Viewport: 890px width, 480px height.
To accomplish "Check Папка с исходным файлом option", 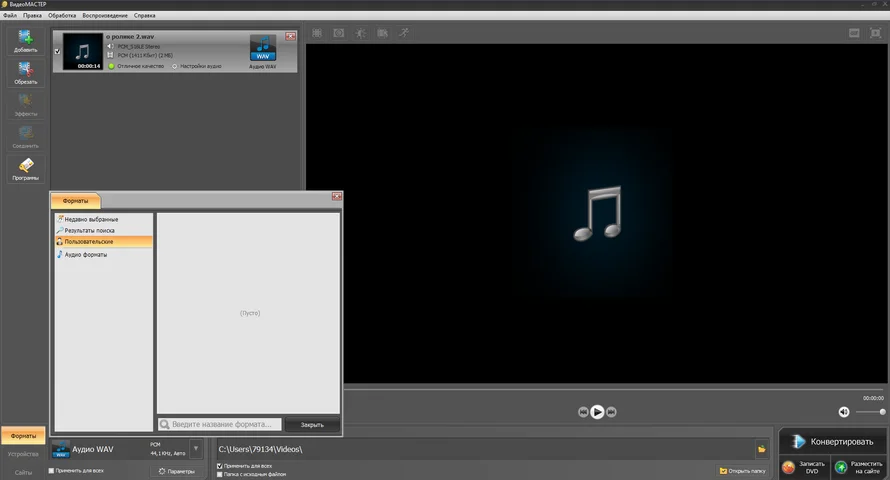I will point(220,474).
